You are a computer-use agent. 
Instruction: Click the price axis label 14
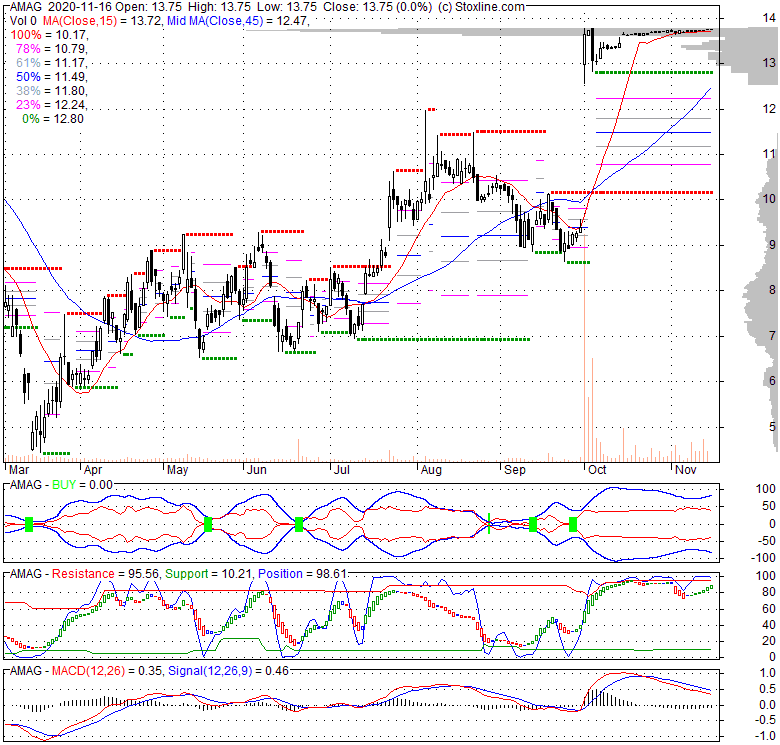tap(770, 18)
